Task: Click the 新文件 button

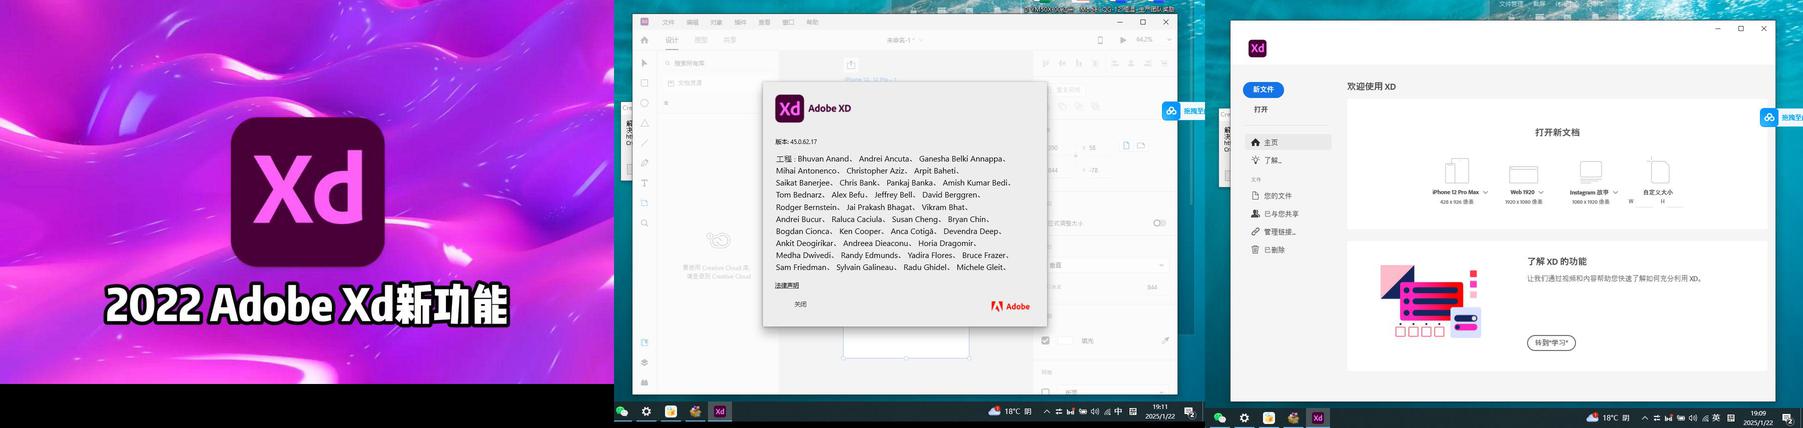Action: coord(1263,90)
